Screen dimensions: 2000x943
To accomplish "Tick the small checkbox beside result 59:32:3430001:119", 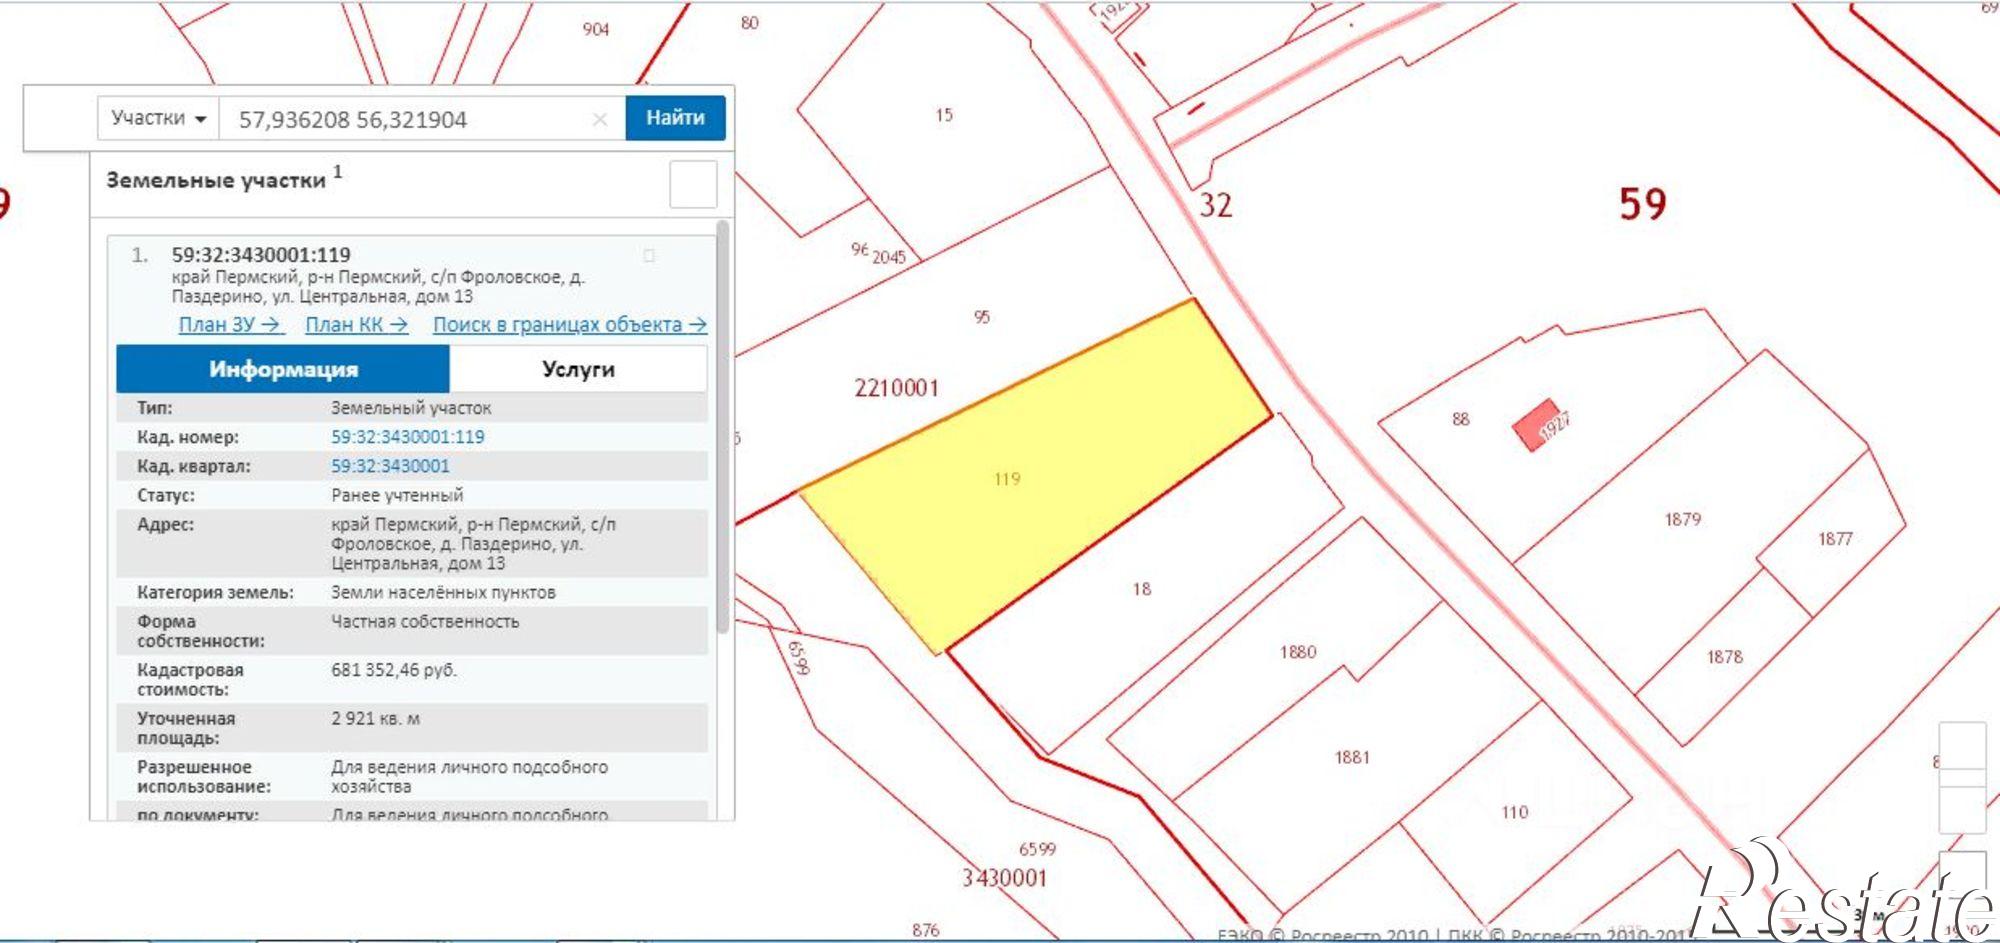I will tap(649, 256).
